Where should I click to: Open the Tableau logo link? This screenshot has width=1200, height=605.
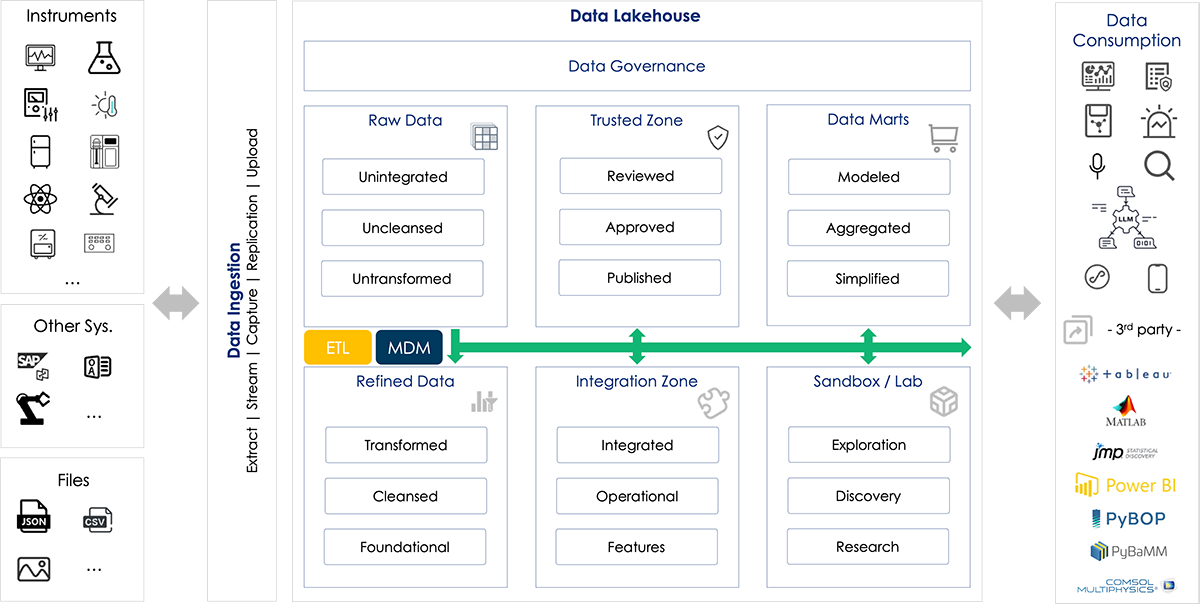point(1126,373)
